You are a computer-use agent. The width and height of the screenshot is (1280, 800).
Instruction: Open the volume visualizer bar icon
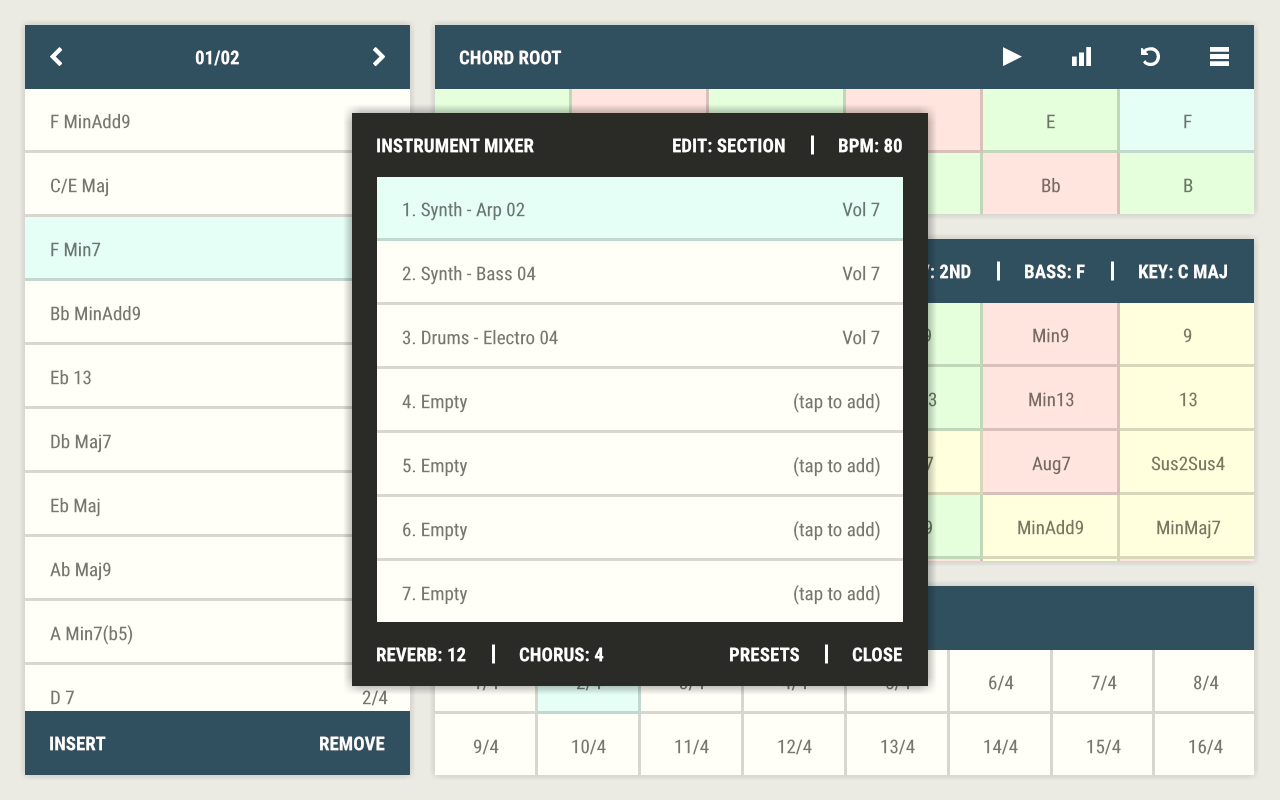point(1081,57)
